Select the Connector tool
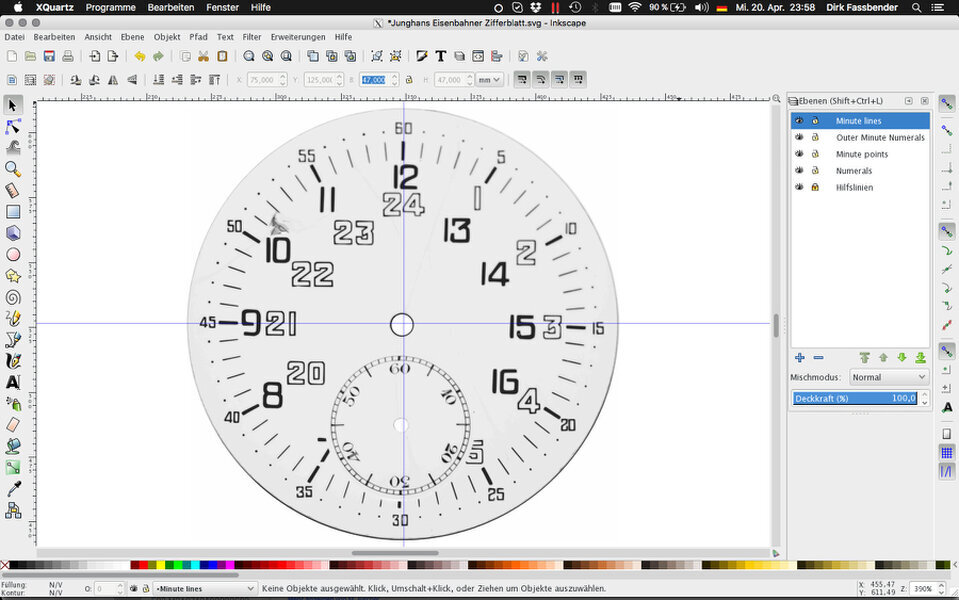This screenshot has height=600, width=959. coord(13,510)
